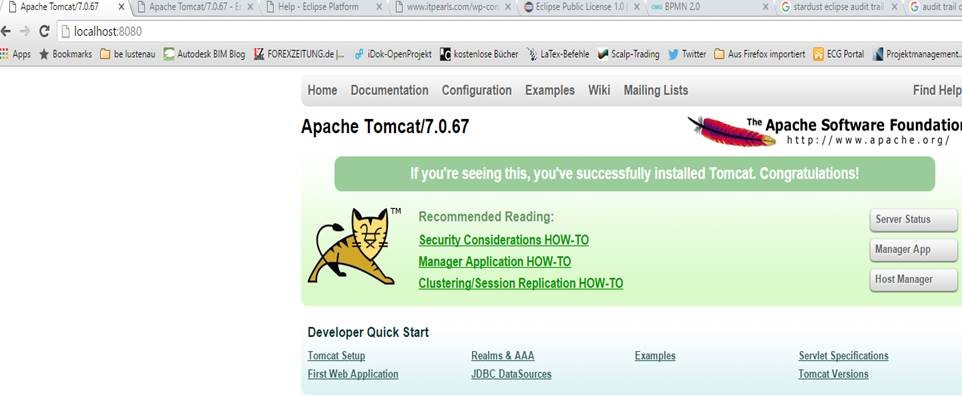
Task: Click the green Congratulations banner text
Action: (x=634, y=174)
